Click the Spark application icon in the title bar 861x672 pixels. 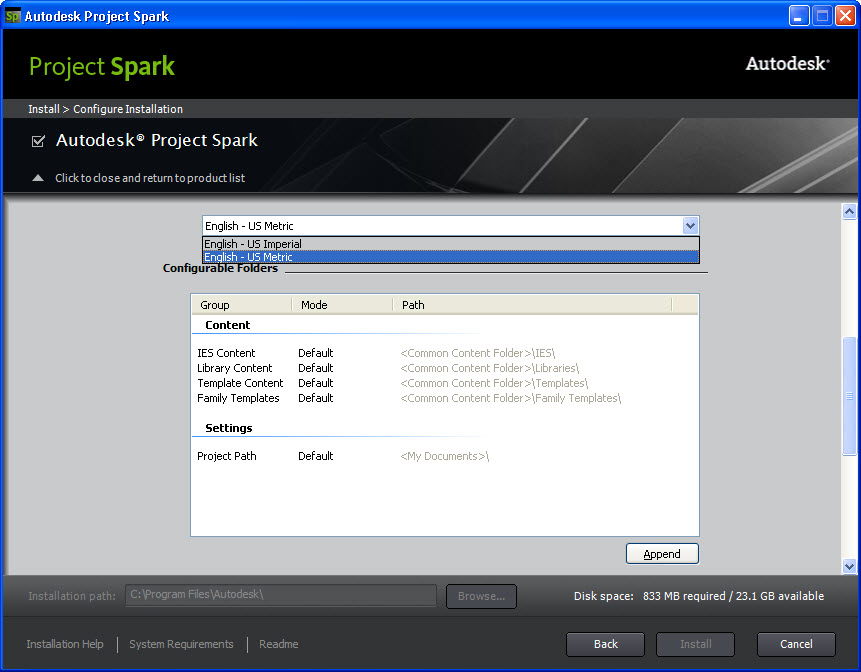point(14,15)
